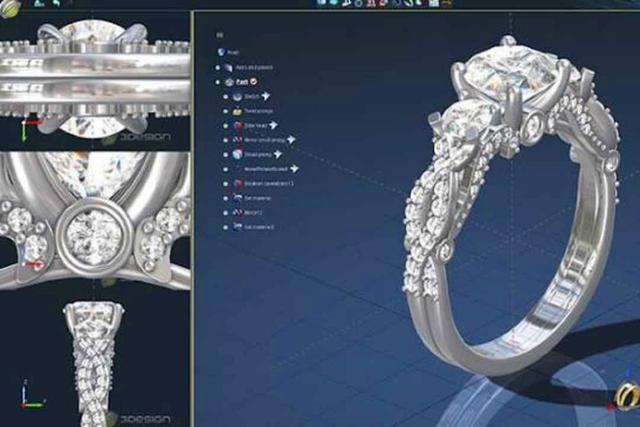The height and width of the screenshot is (427, 640).
Task: Click the Part node icon in tree
Action: 229,81
